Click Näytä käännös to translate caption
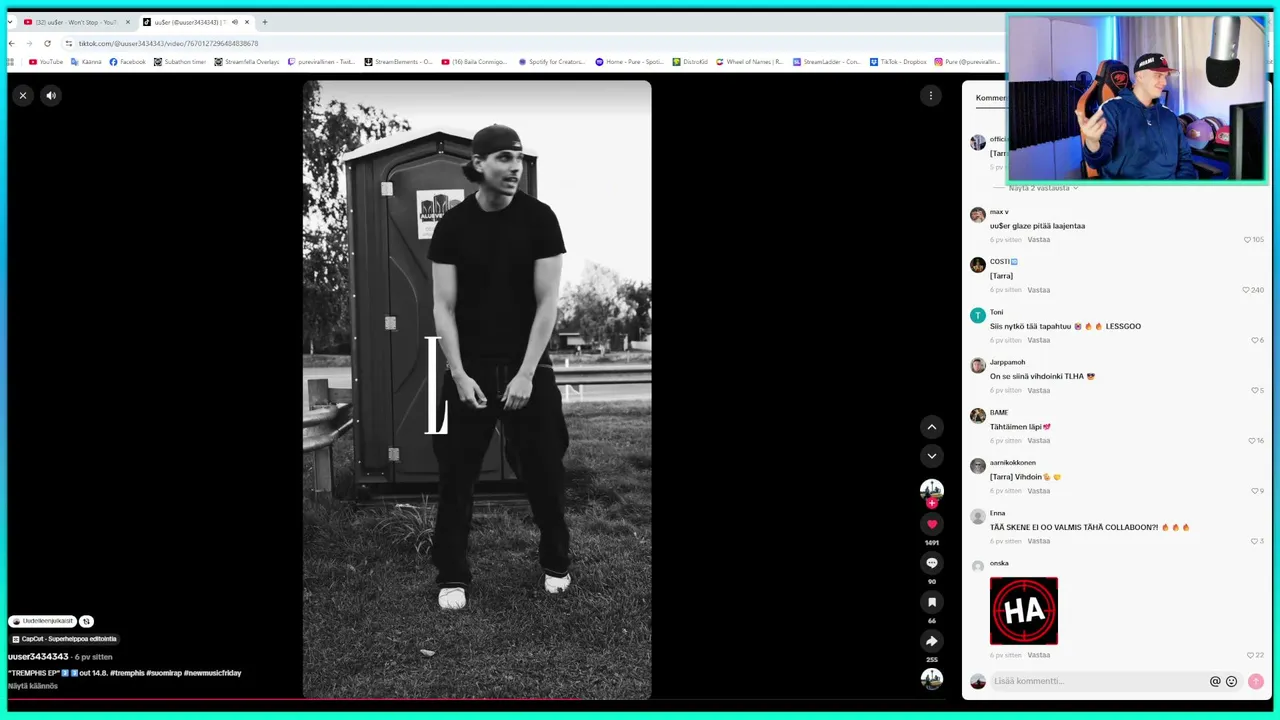The width and height of the screenshot is (1280, 720). (x=33, y=686)
